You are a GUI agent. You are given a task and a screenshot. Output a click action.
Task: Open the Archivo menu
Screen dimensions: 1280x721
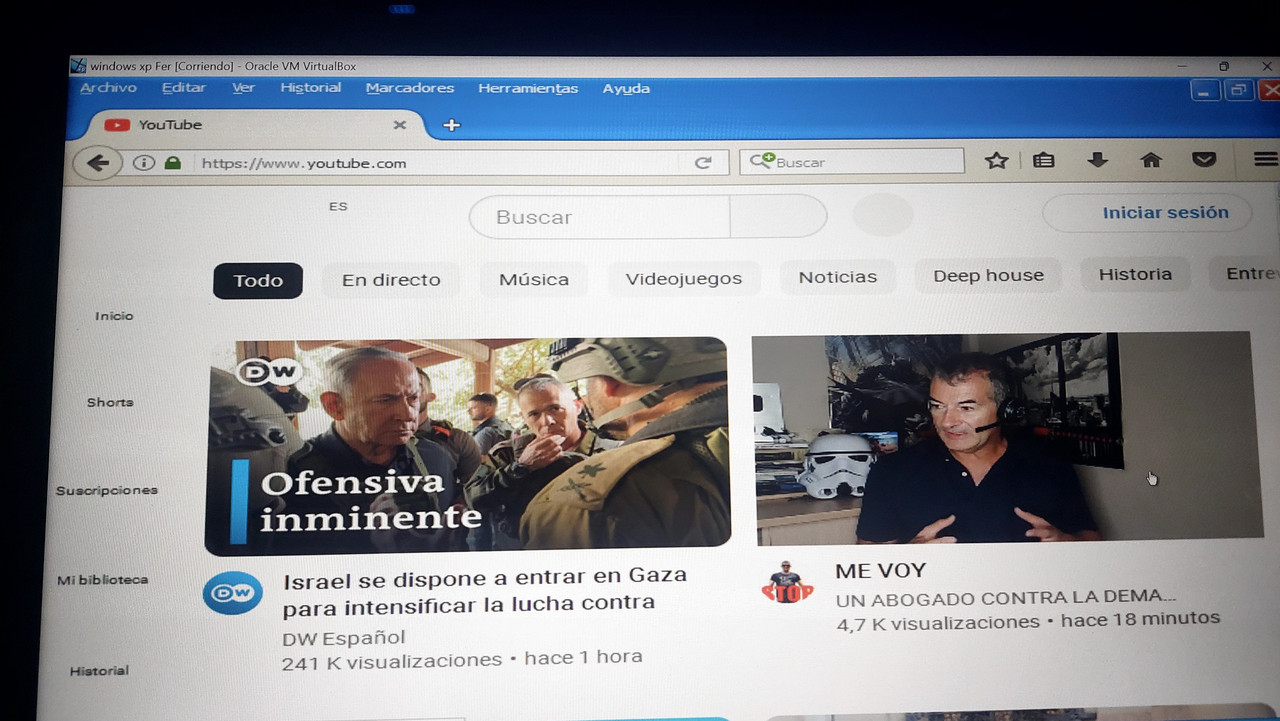pyautogui.click(x=108, y=88)
